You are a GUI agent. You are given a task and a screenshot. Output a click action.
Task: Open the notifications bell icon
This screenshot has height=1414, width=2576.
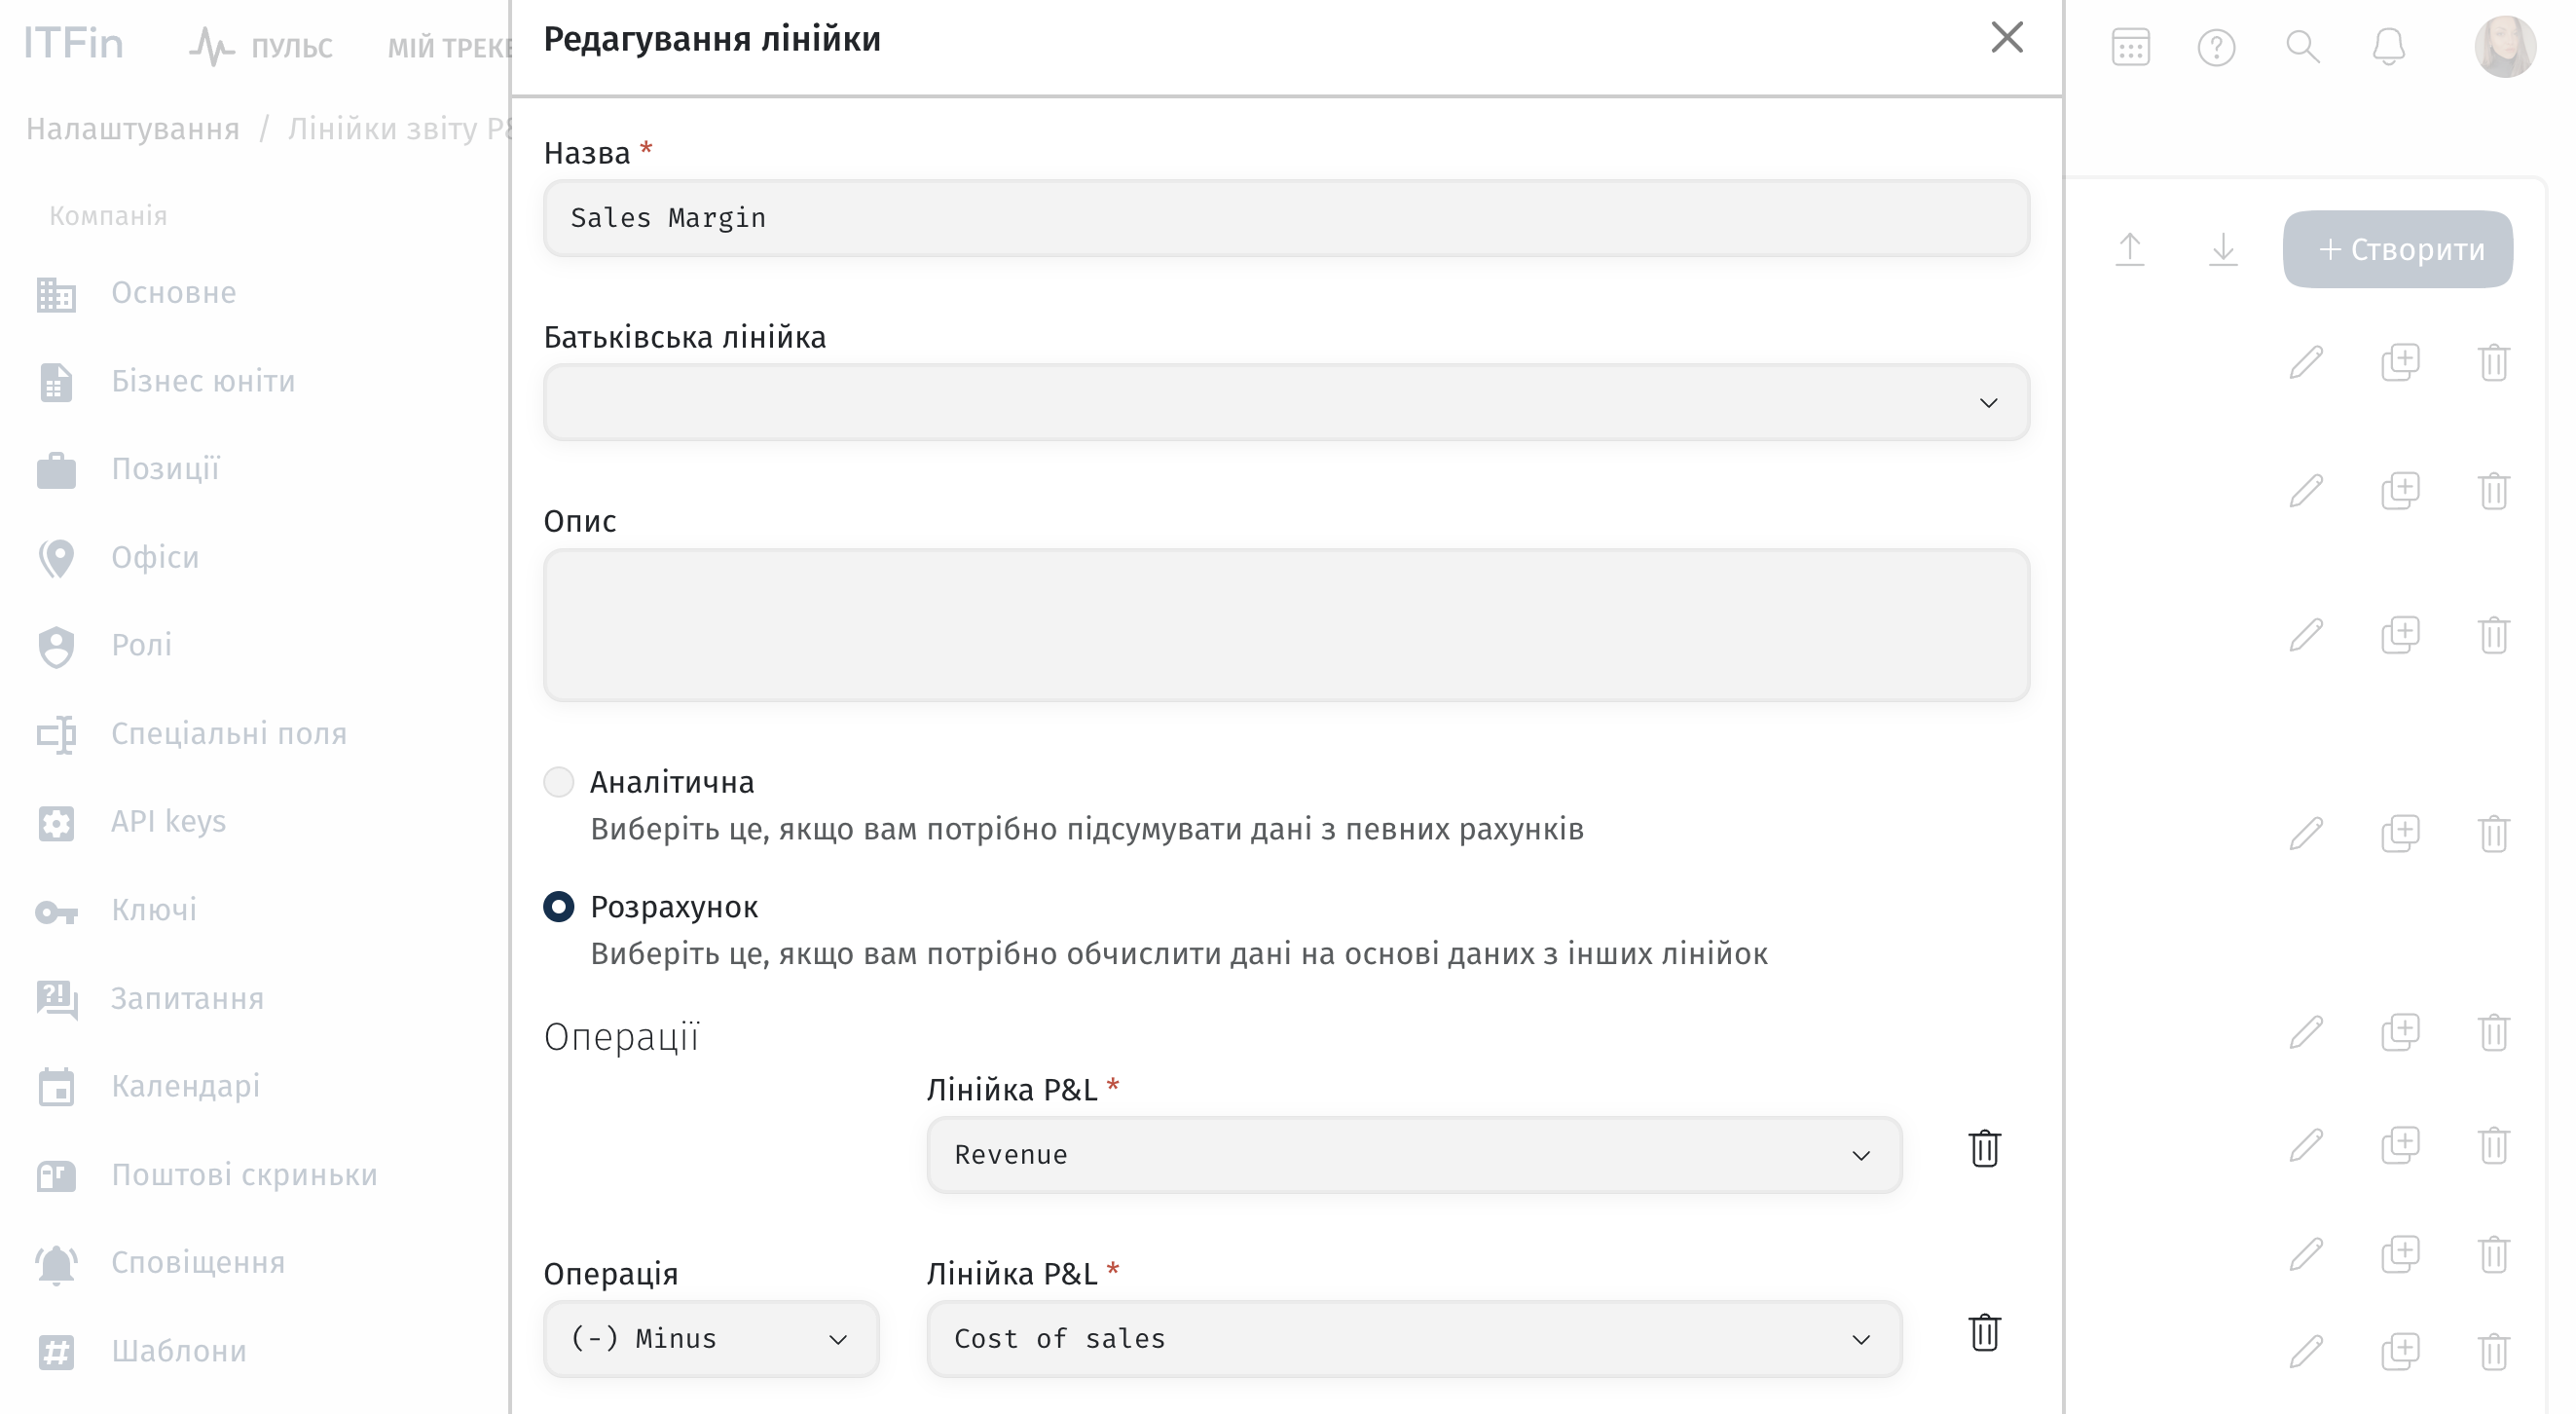(2388, 47)
